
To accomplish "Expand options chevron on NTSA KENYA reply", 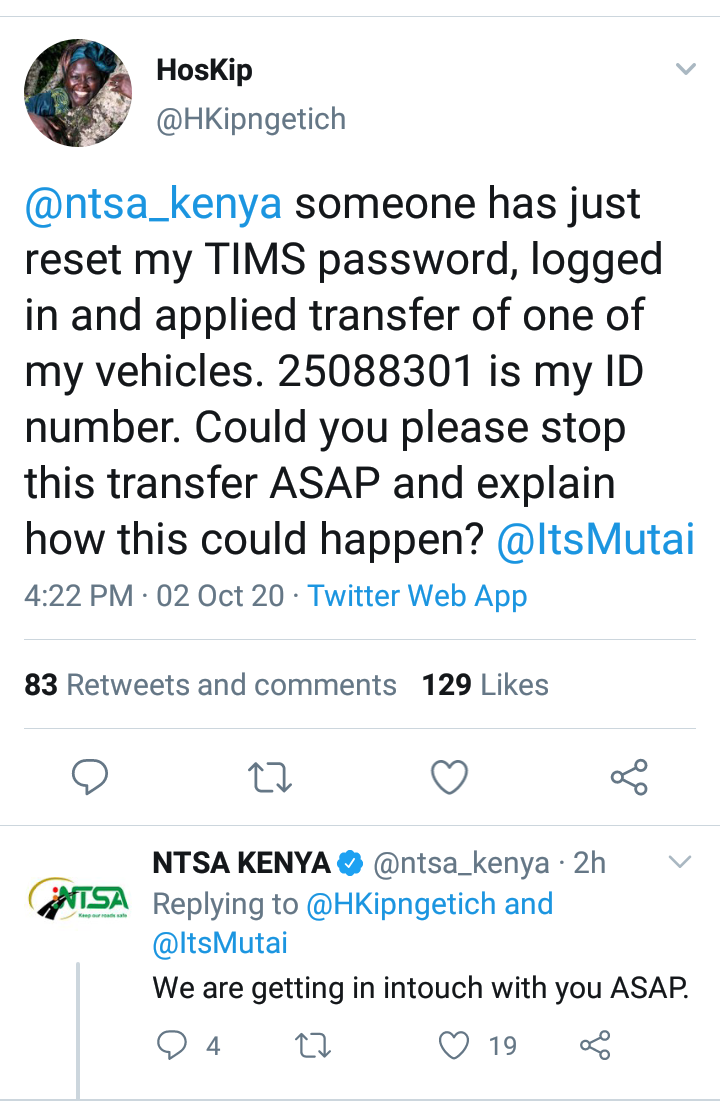I will pos(679,862).
